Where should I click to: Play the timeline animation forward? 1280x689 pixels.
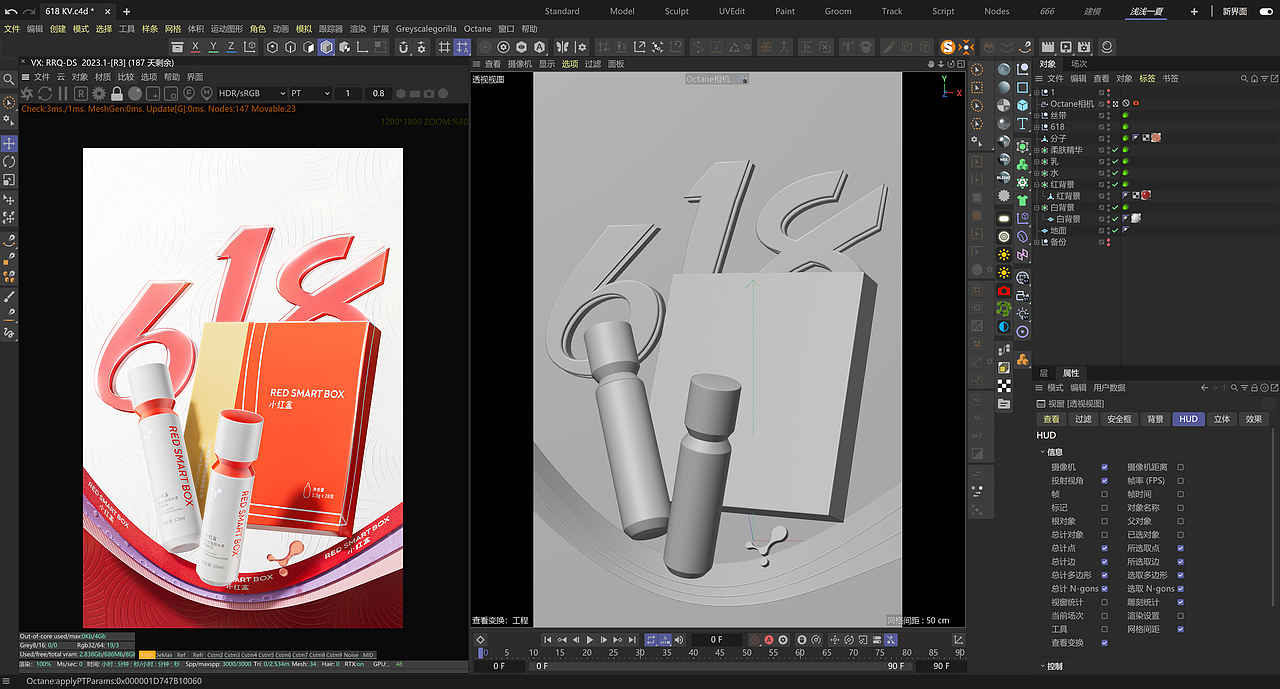point(589,640)
